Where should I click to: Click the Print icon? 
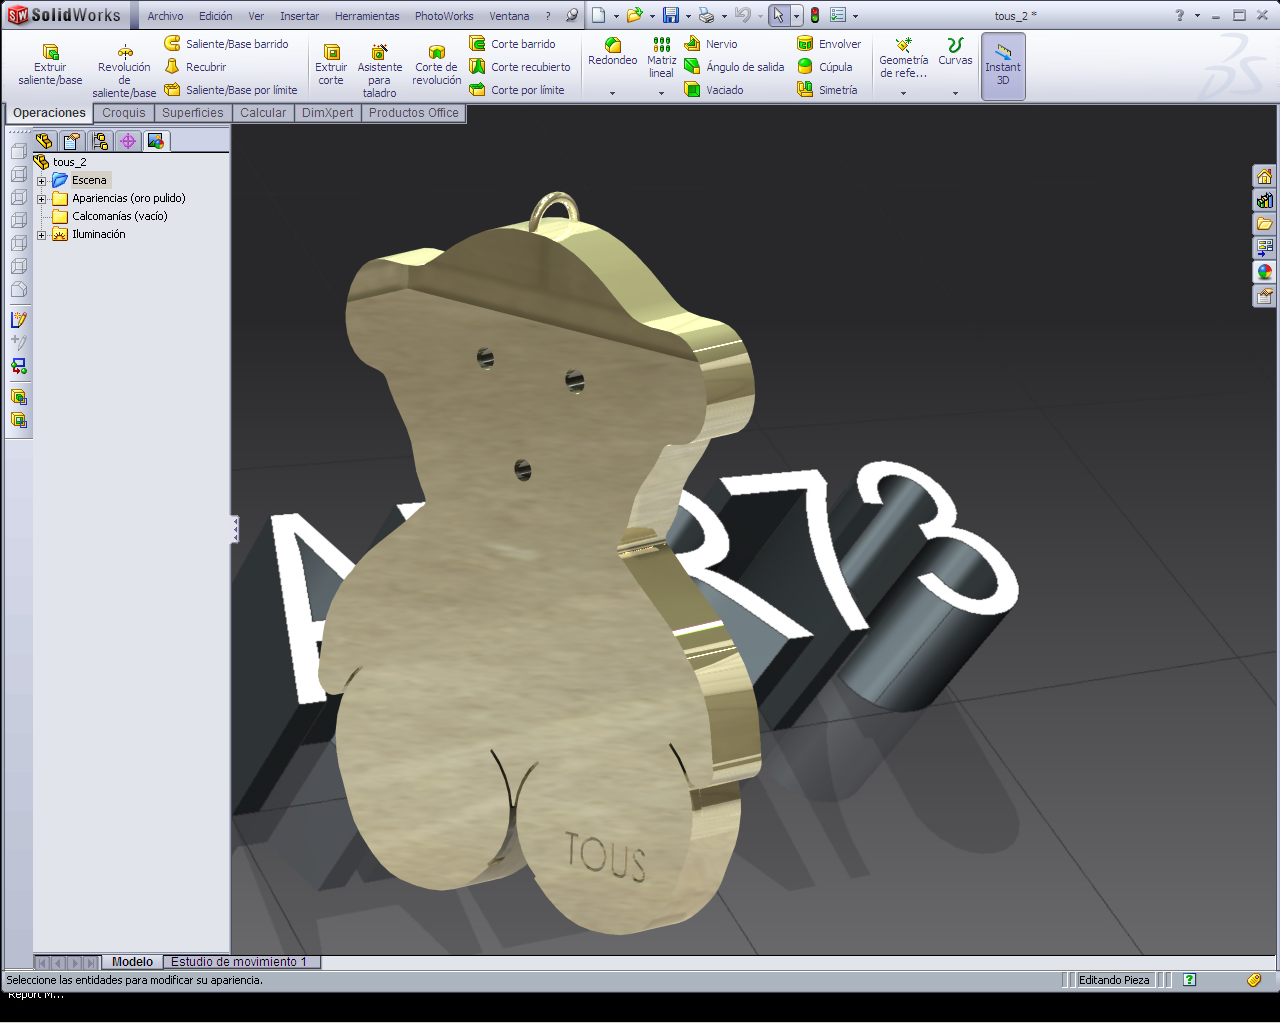pyautogui.click(x=707, y=15)
